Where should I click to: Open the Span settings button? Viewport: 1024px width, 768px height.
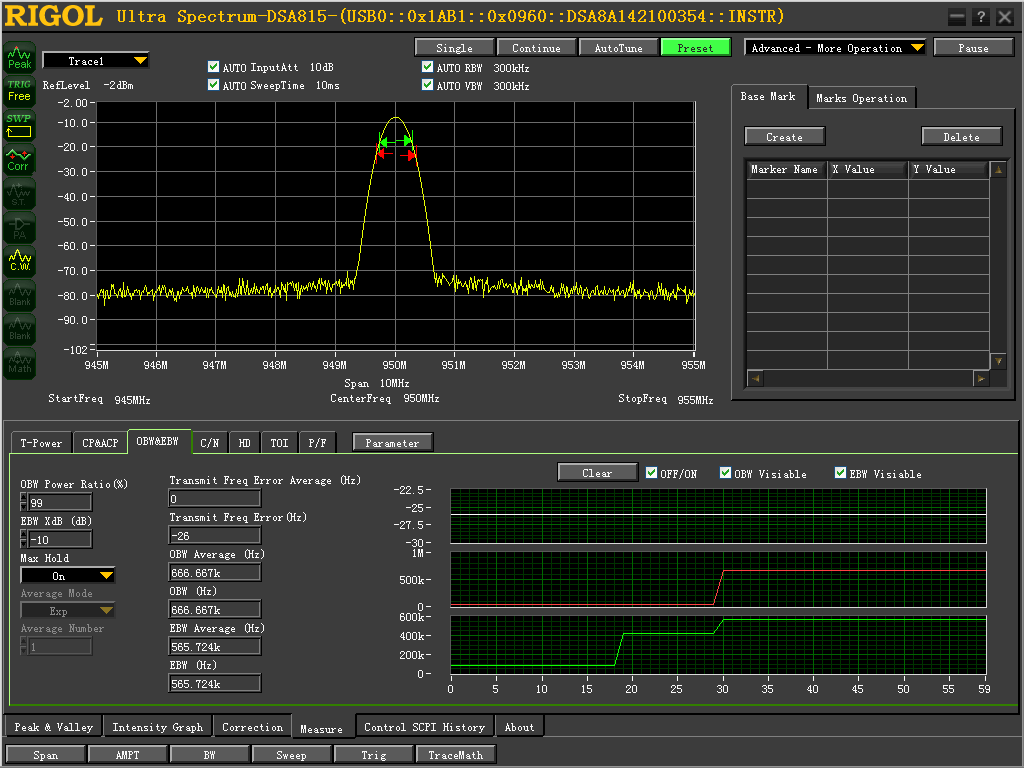pyautogui.click(x=46, y=755)
